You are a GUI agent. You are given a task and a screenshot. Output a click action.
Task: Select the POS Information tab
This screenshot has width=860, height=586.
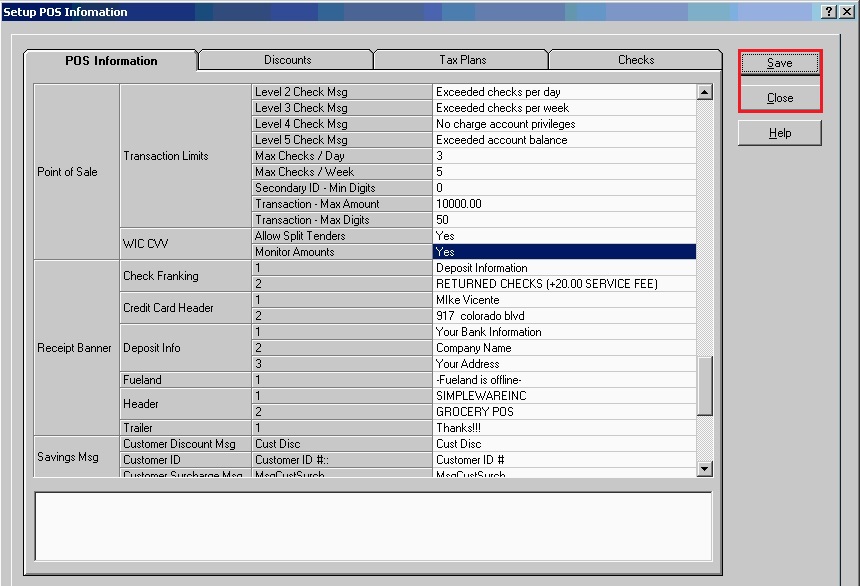coord(111,60)
